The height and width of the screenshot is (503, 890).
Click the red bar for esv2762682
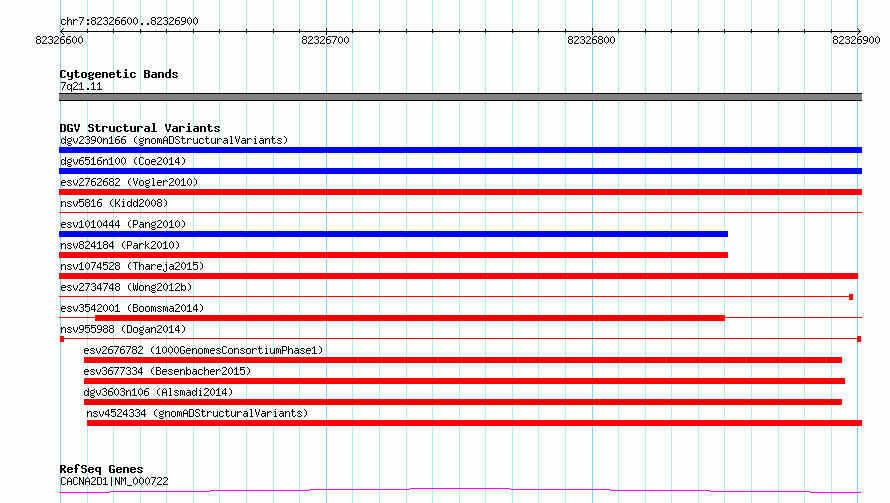coord(460,192)
